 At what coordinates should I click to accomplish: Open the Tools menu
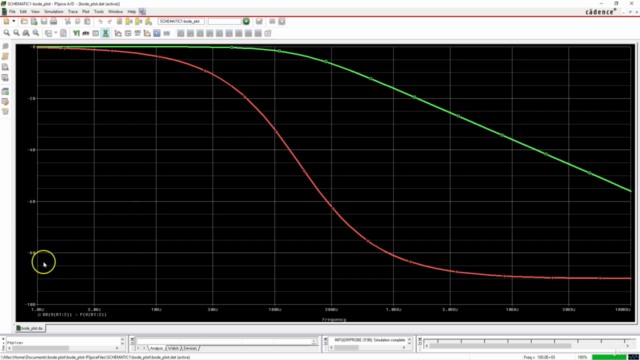99,12
